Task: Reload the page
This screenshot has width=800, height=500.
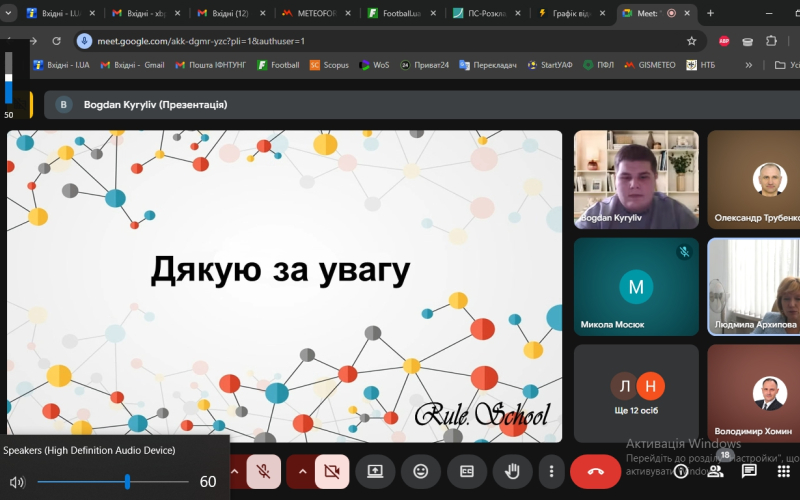Action: [x=57, y=41]
